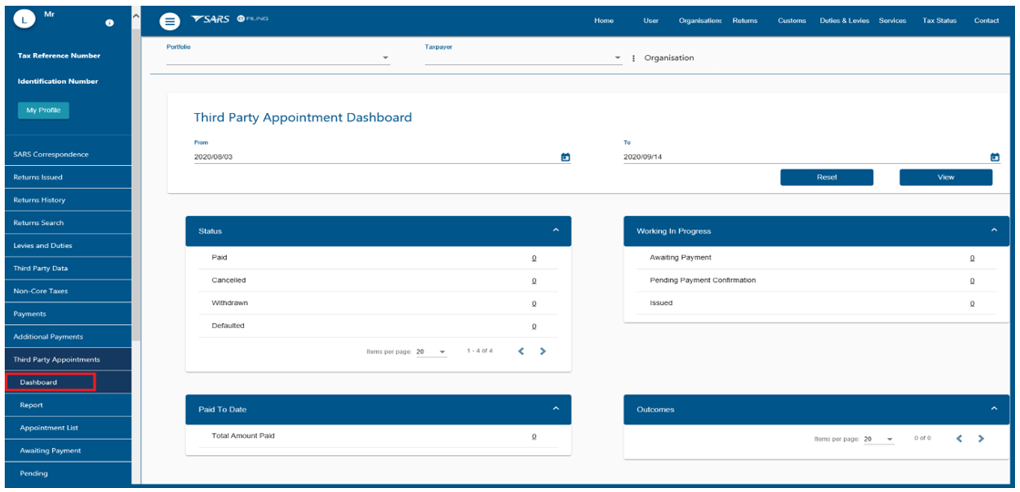Viewport: 1020px width, 492px height.
Task: Go to previous page in Status panel
Action: click(x=521, y=351)
